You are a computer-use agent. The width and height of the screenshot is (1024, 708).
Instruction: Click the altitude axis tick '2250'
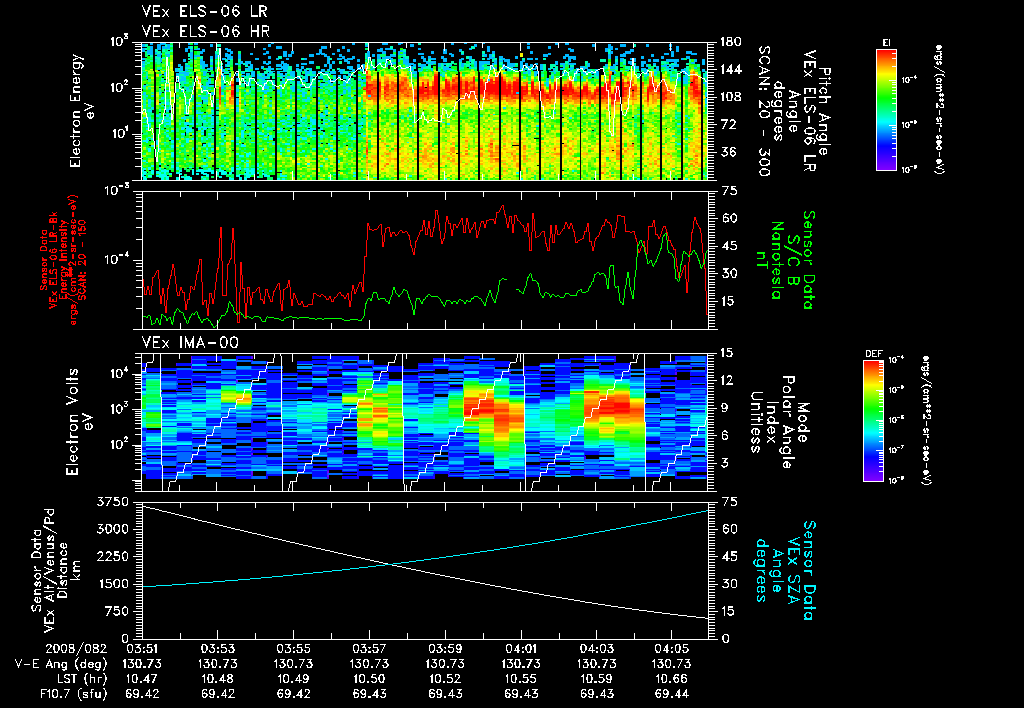(112, 556)
